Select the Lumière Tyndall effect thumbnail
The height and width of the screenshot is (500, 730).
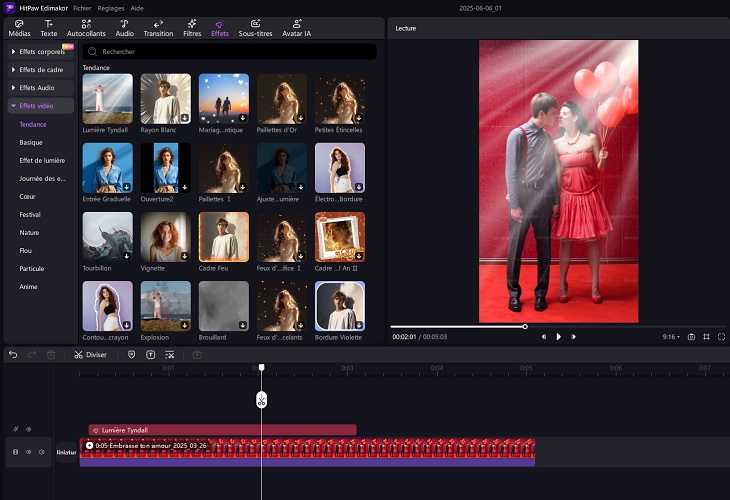click(108, 99)
